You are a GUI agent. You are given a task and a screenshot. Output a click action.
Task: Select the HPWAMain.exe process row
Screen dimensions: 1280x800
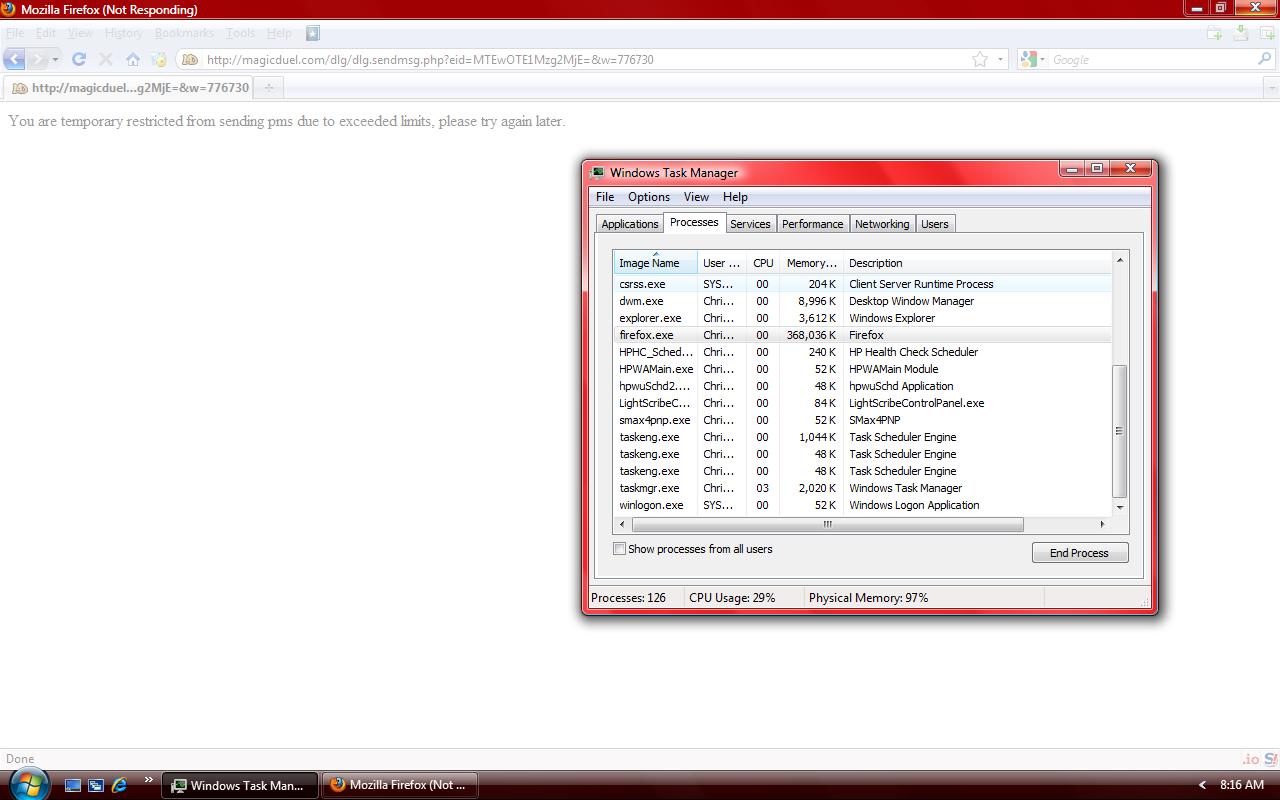862,369
